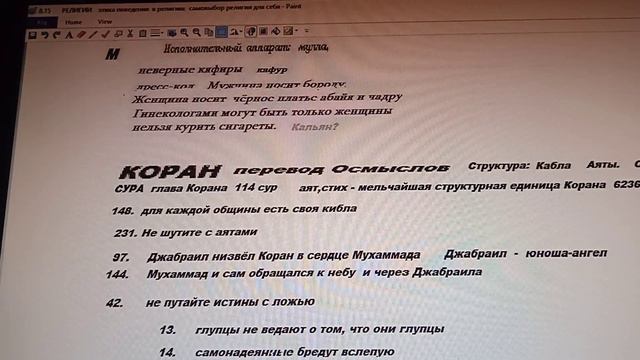The image size is (640, 360).
Task: Click the line 'Не шутите с аятами'
Action: coord(199,232)
